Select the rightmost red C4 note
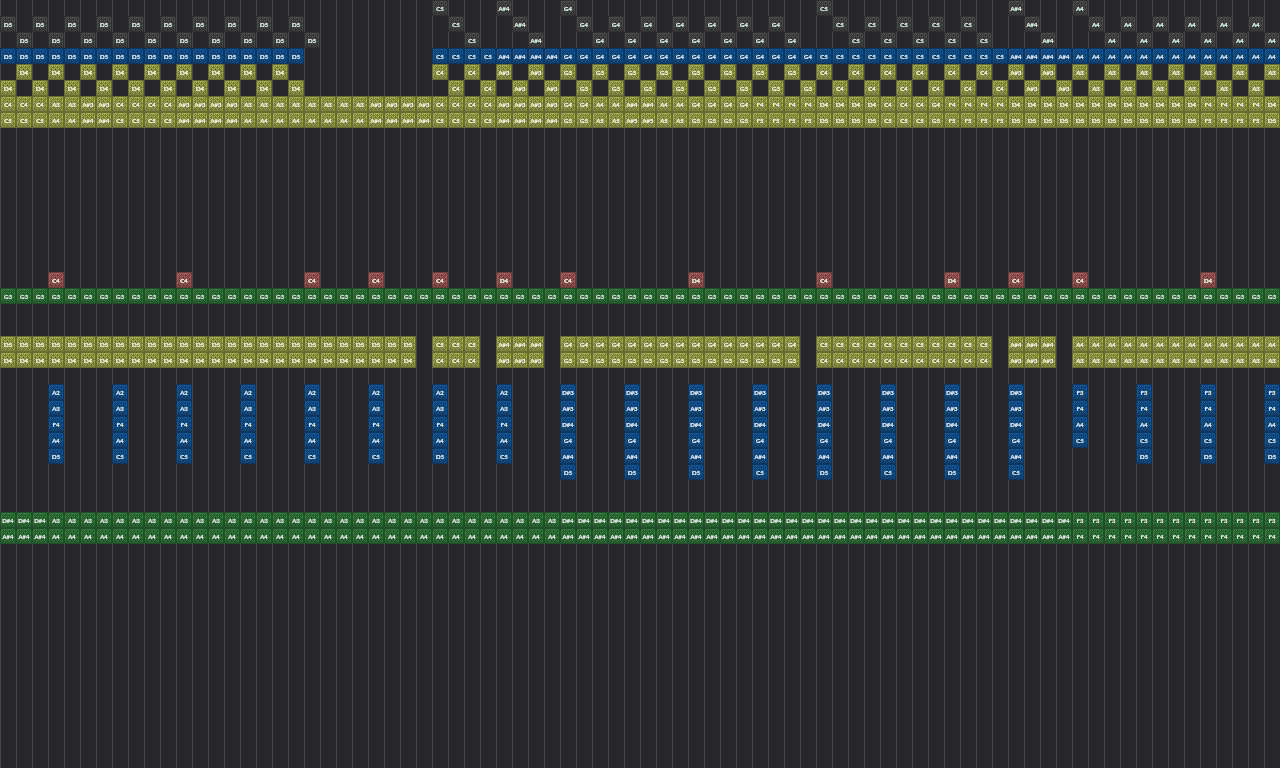The height and width of the screenshot is (768, 1280). 1080,280
